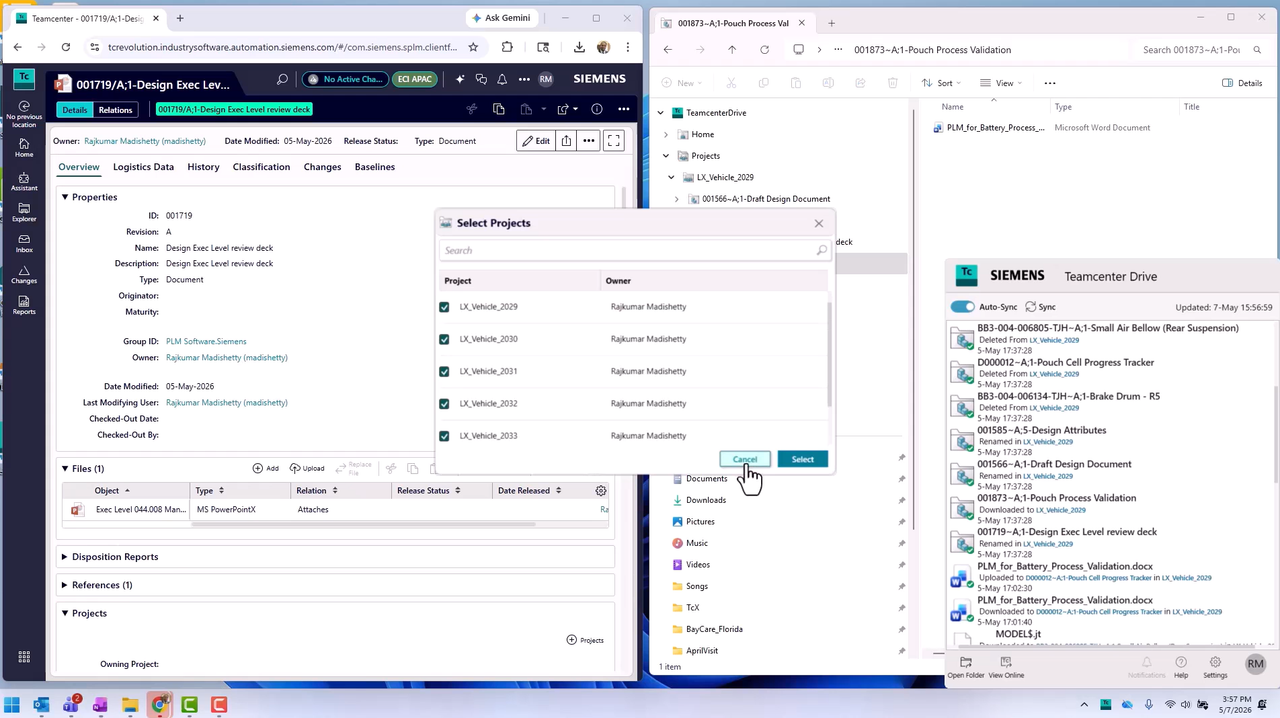The height and width of the screenshot is (718, 1280).
Task: Click the search magnifier in Teamcenter header
Action: click(x=283, y=79)
